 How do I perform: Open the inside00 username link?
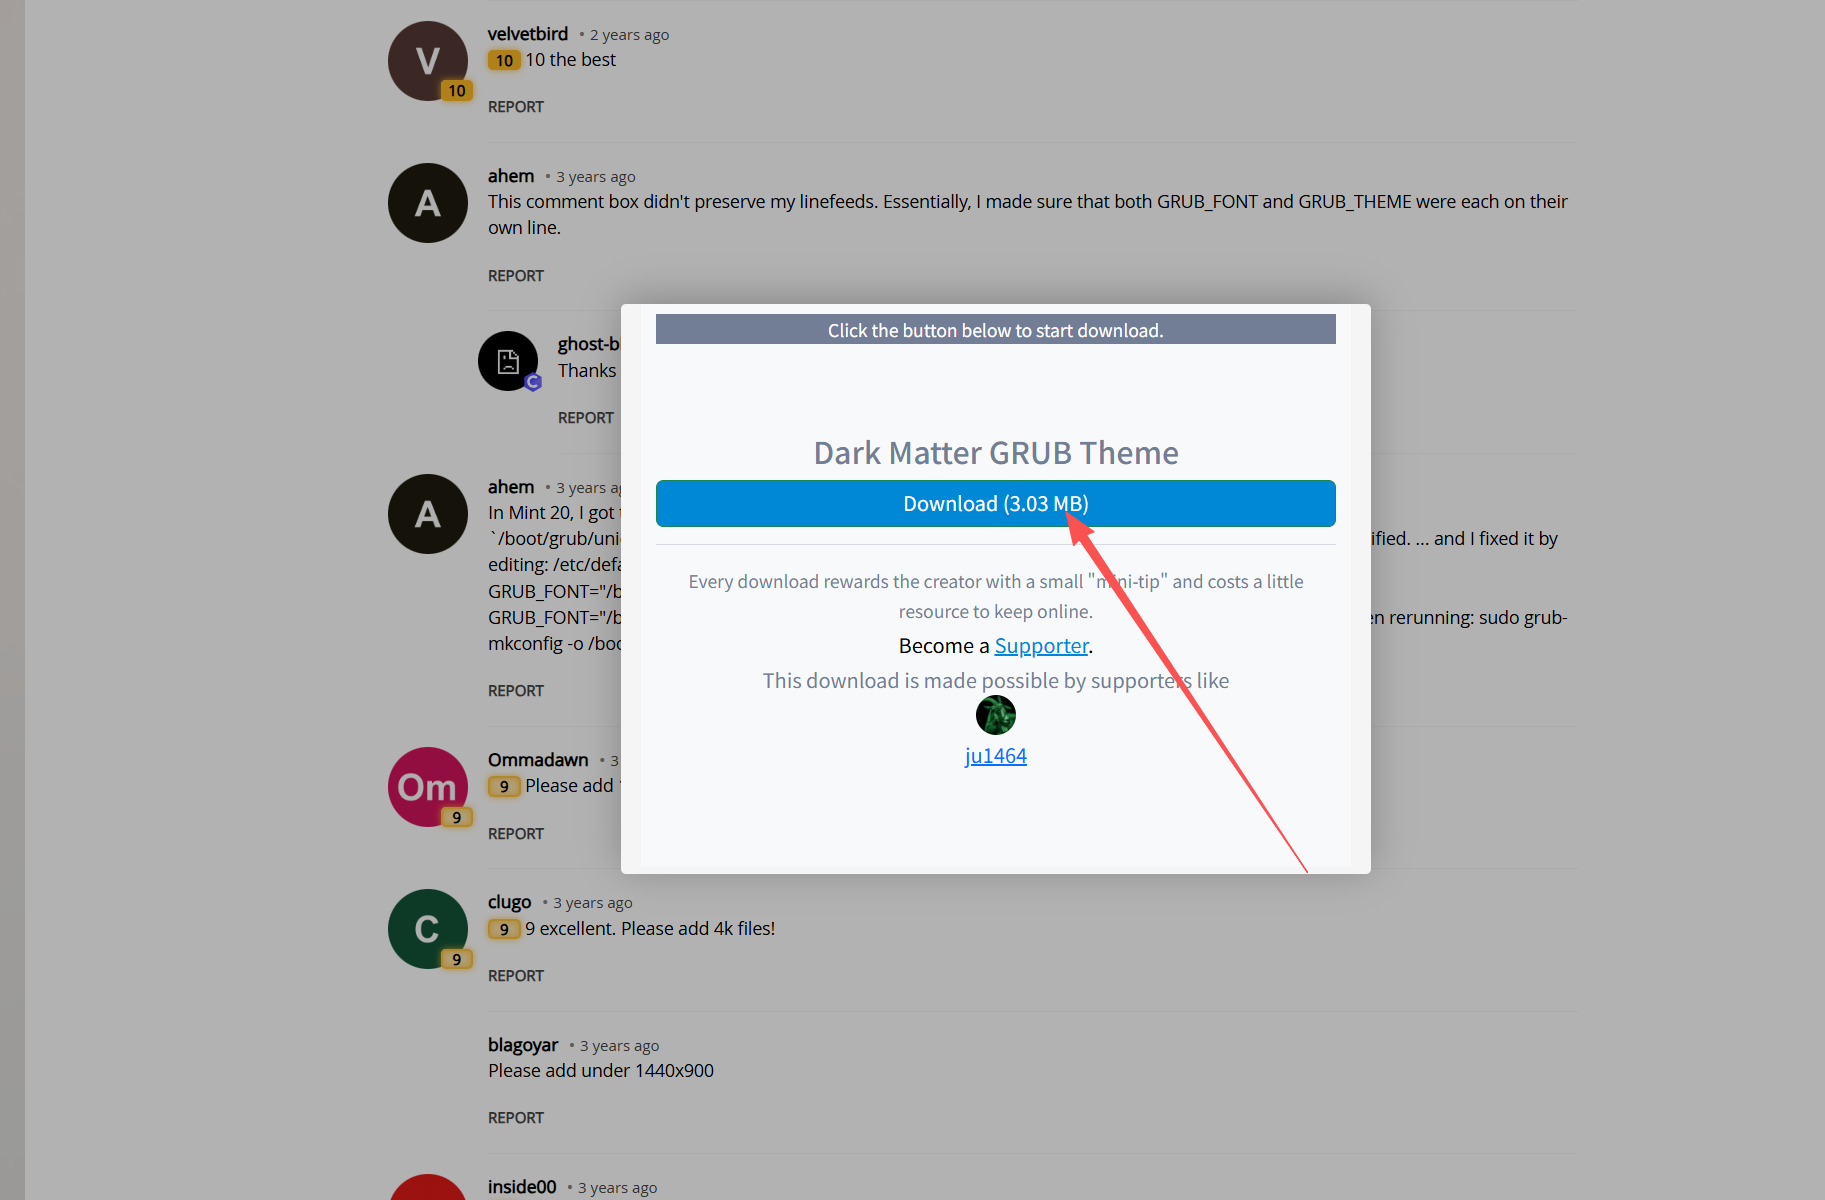[x=521, y=1187]
